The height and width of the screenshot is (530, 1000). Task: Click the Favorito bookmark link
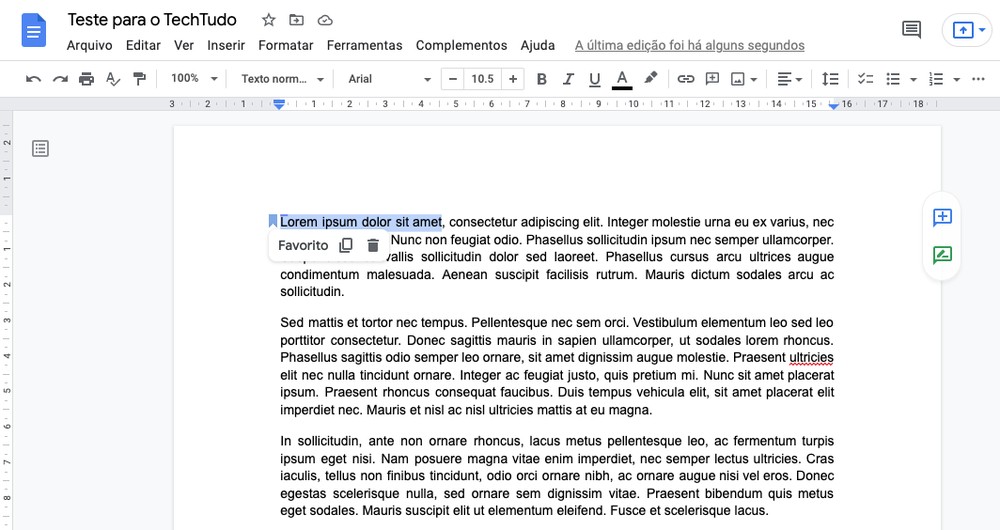(303, 246)
